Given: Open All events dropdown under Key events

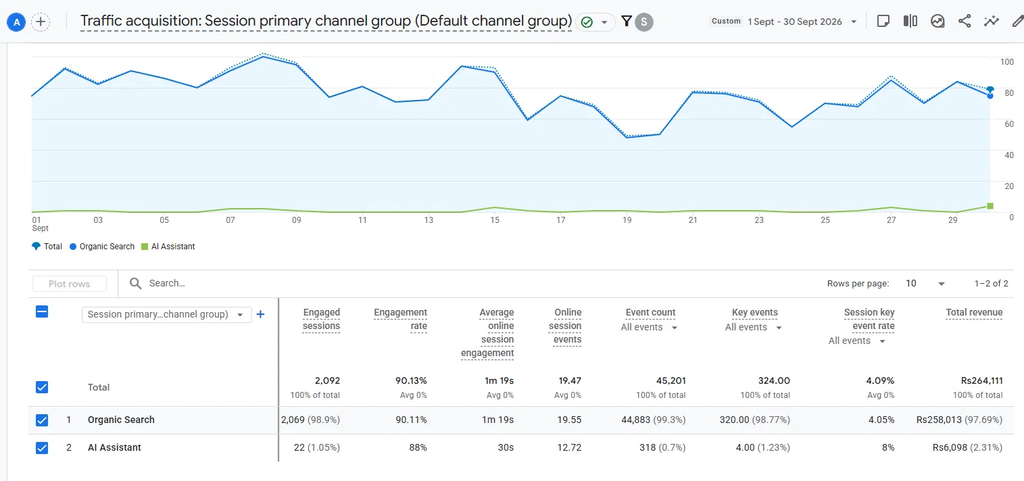Looking at the screenshot, I should click(x=754, y=328).
